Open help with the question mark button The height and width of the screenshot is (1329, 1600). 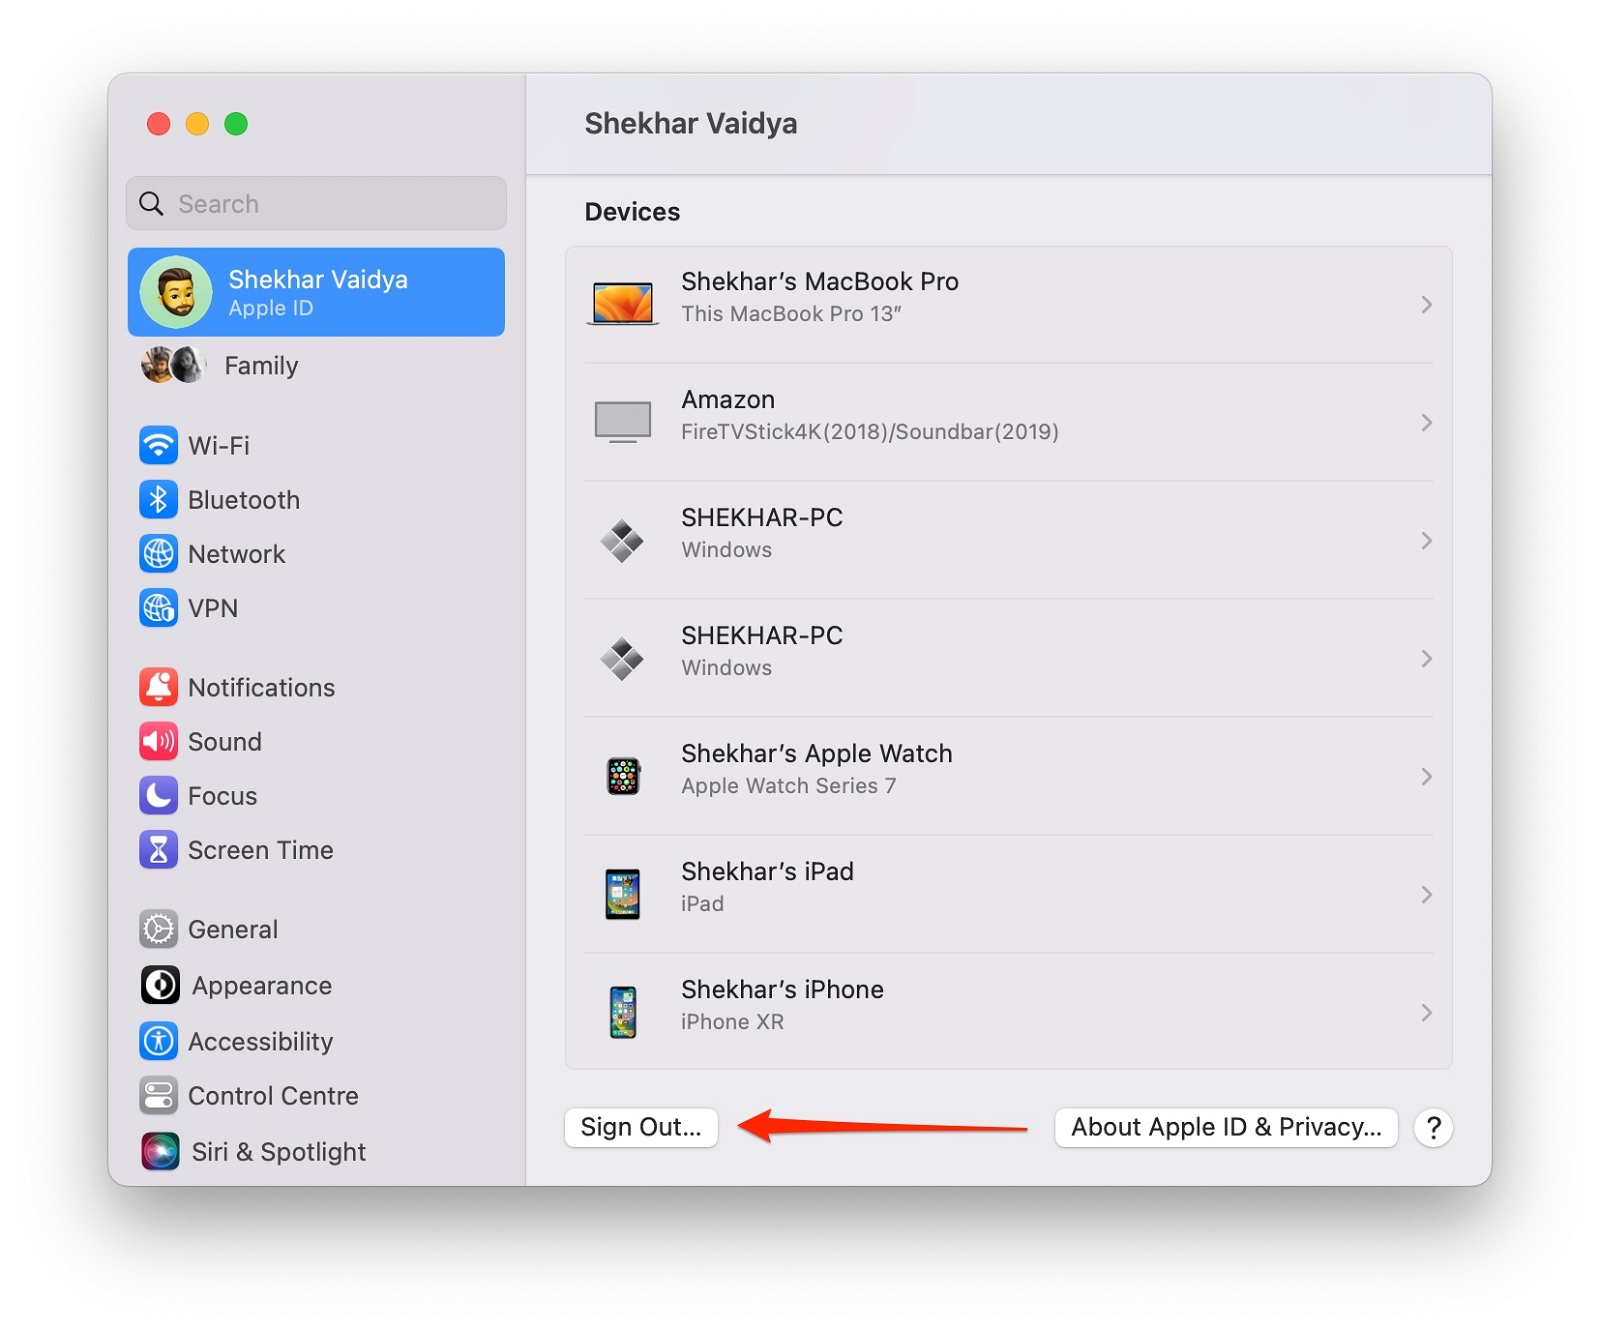point(1433,1127)
